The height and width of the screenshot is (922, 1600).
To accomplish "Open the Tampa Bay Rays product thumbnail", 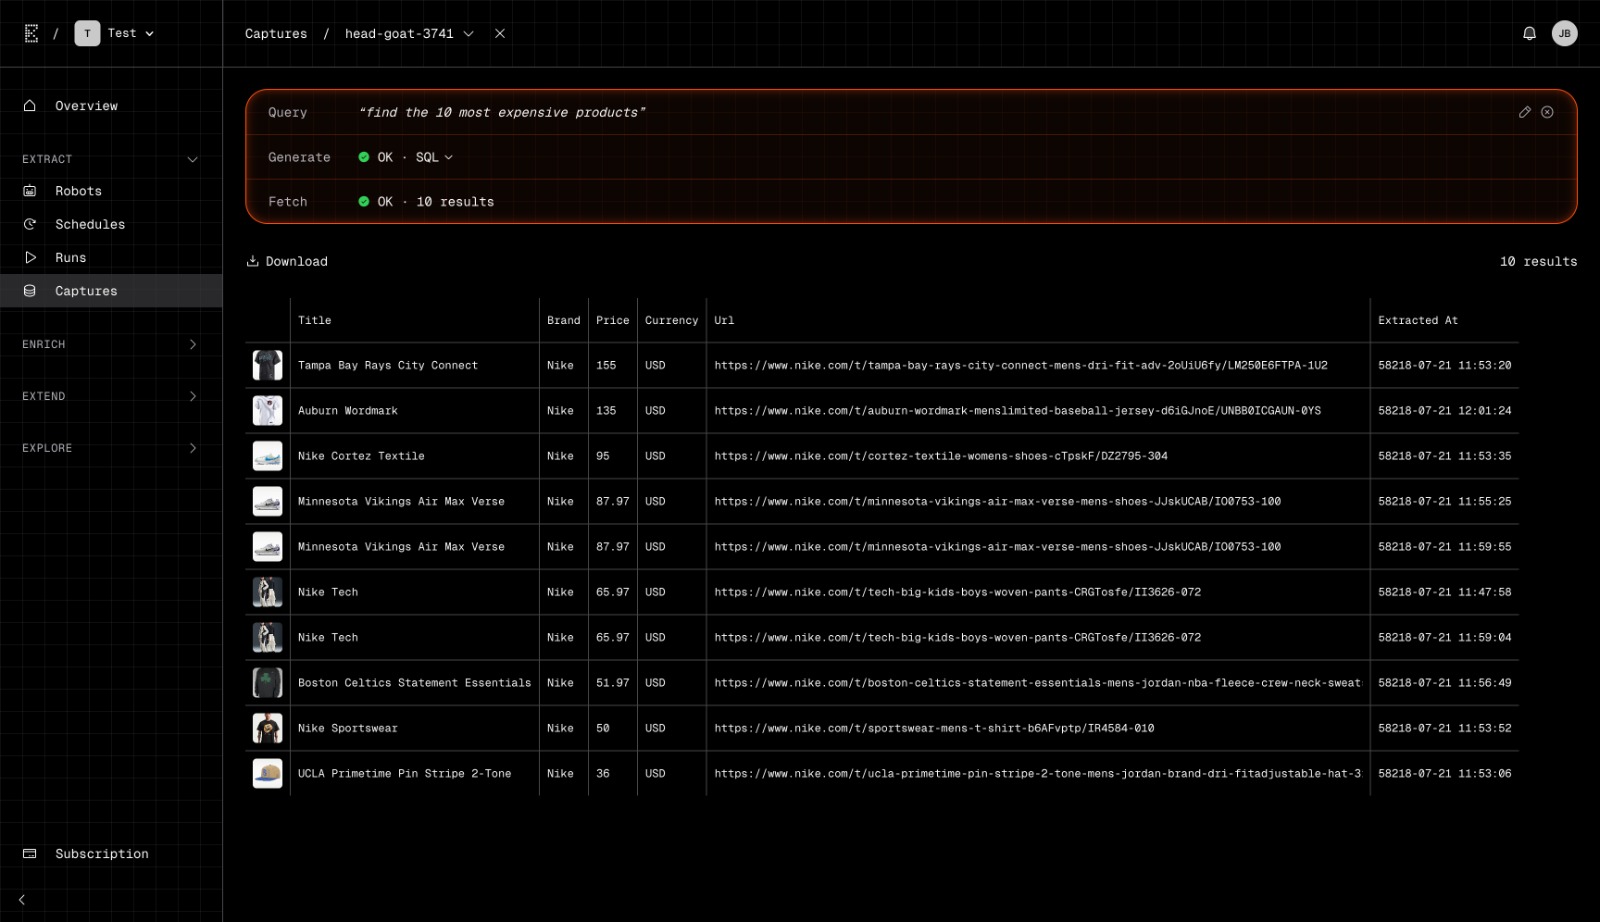I will 267,365.
